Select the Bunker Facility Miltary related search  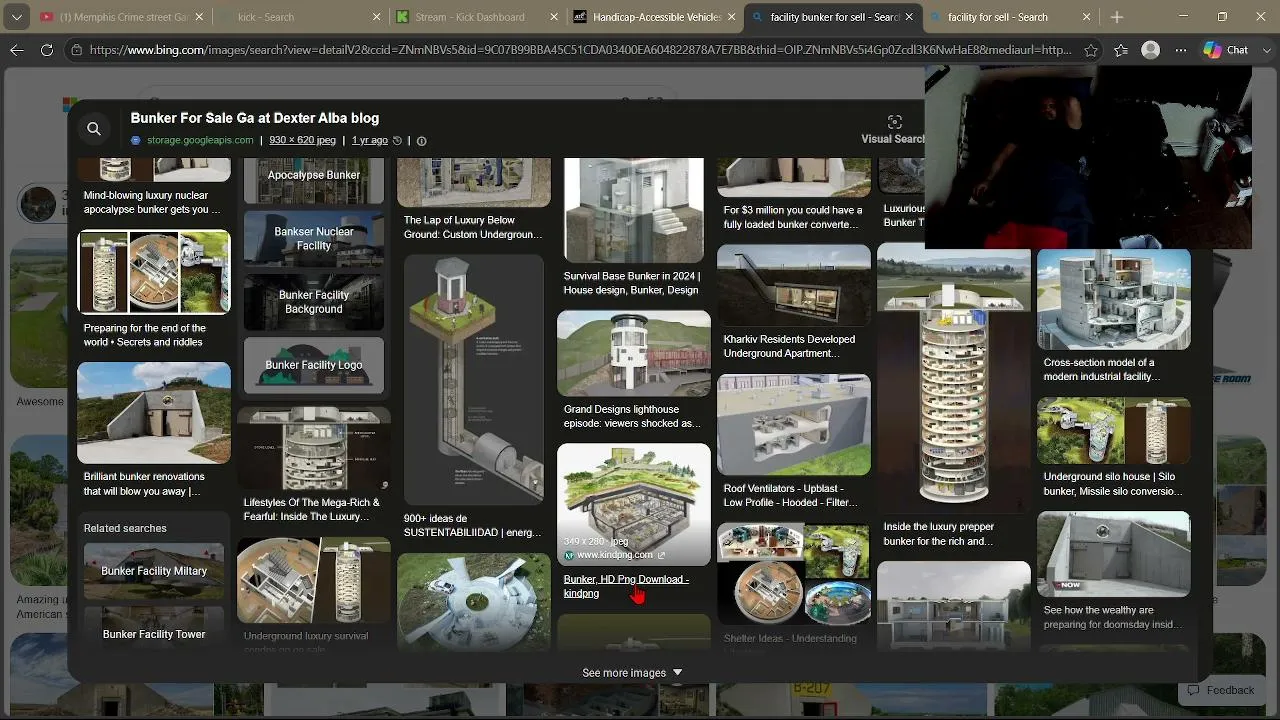[154, 571]
